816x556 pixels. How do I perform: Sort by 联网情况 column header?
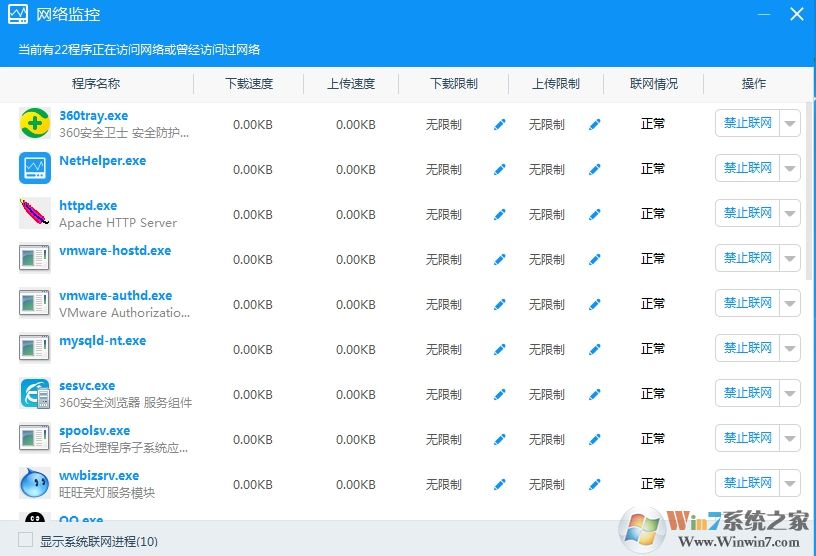click(654, 84)
